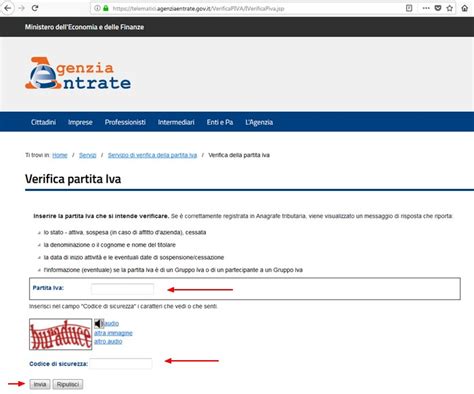Click the Pocket save icon
Viewport: 474px width, 394px height.
(438, 8)
